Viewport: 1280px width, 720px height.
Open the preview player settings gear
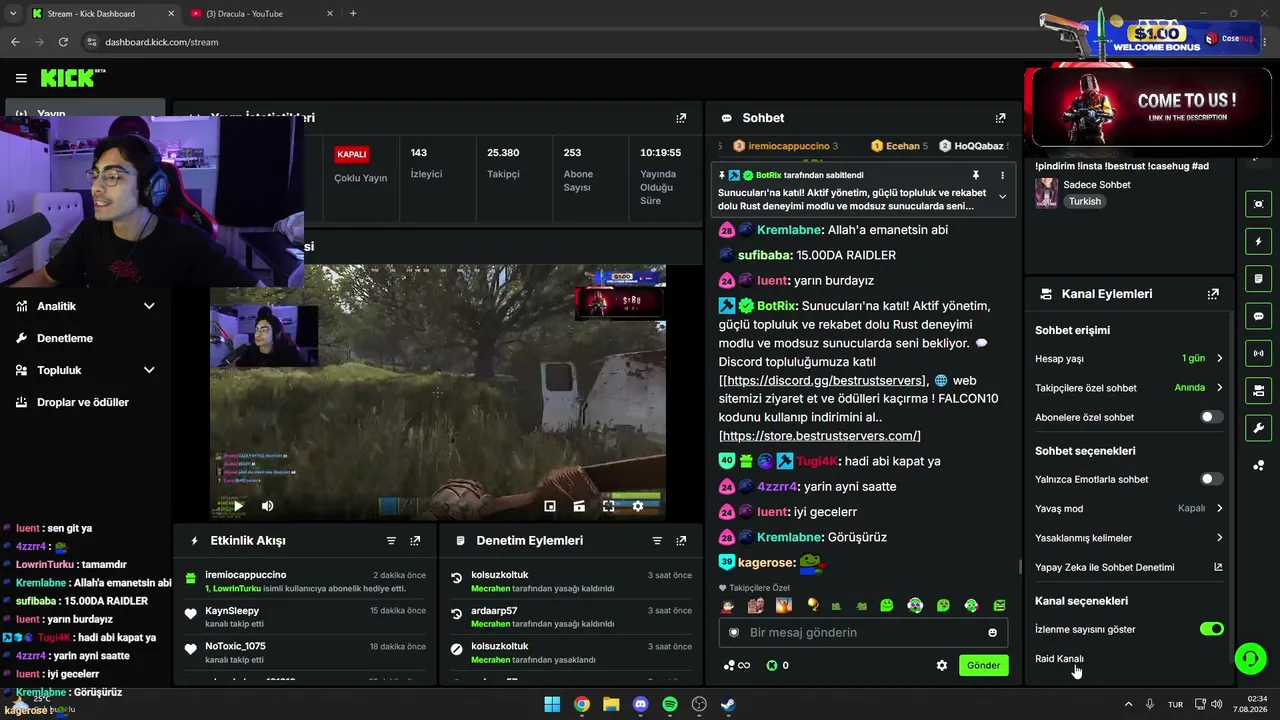(x=638, y=506)
